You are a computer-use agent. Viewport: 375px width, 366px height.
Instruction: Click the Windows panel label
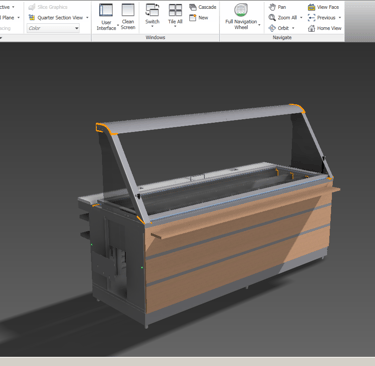(155, 38)
